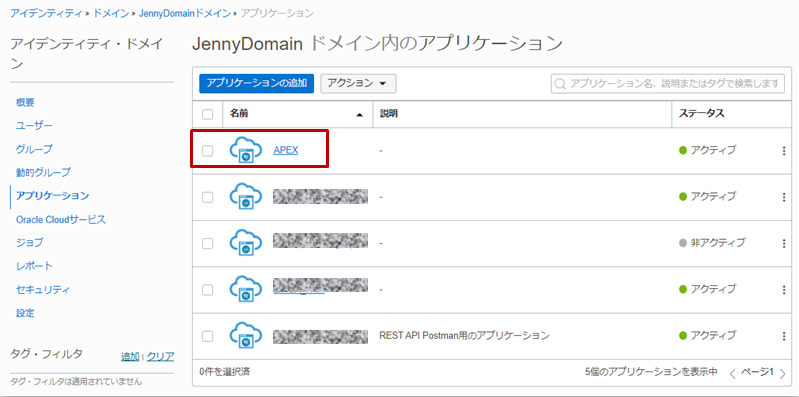Check the REST API Postman row checkbox

(207, 336)
